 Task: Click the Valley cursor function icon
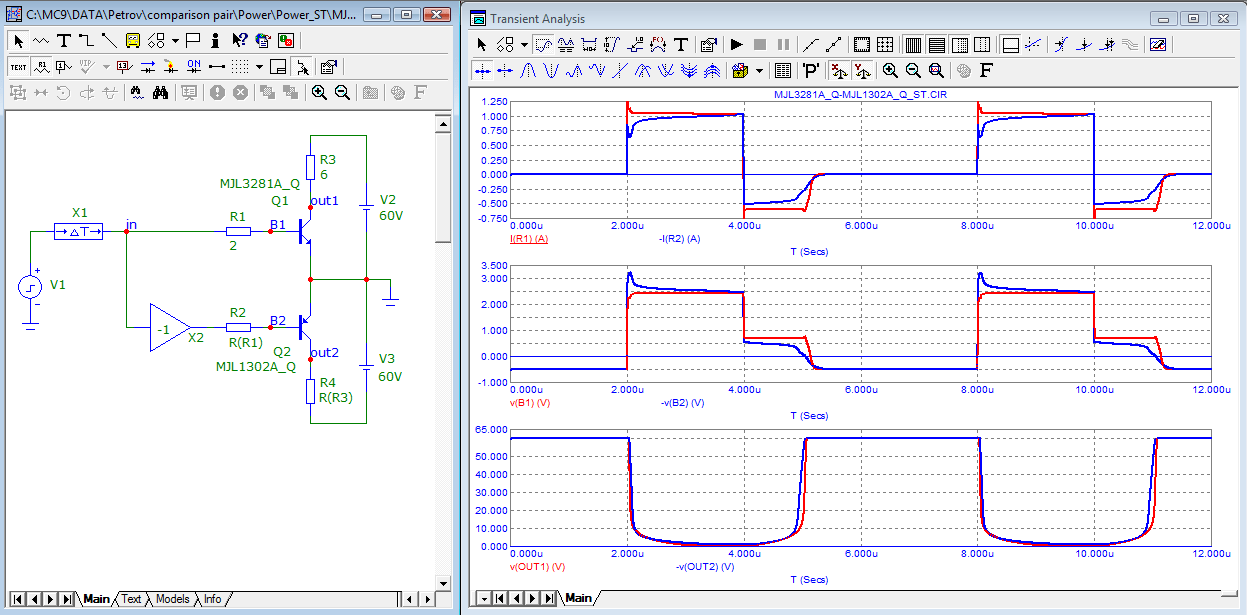tap(551, 71)
